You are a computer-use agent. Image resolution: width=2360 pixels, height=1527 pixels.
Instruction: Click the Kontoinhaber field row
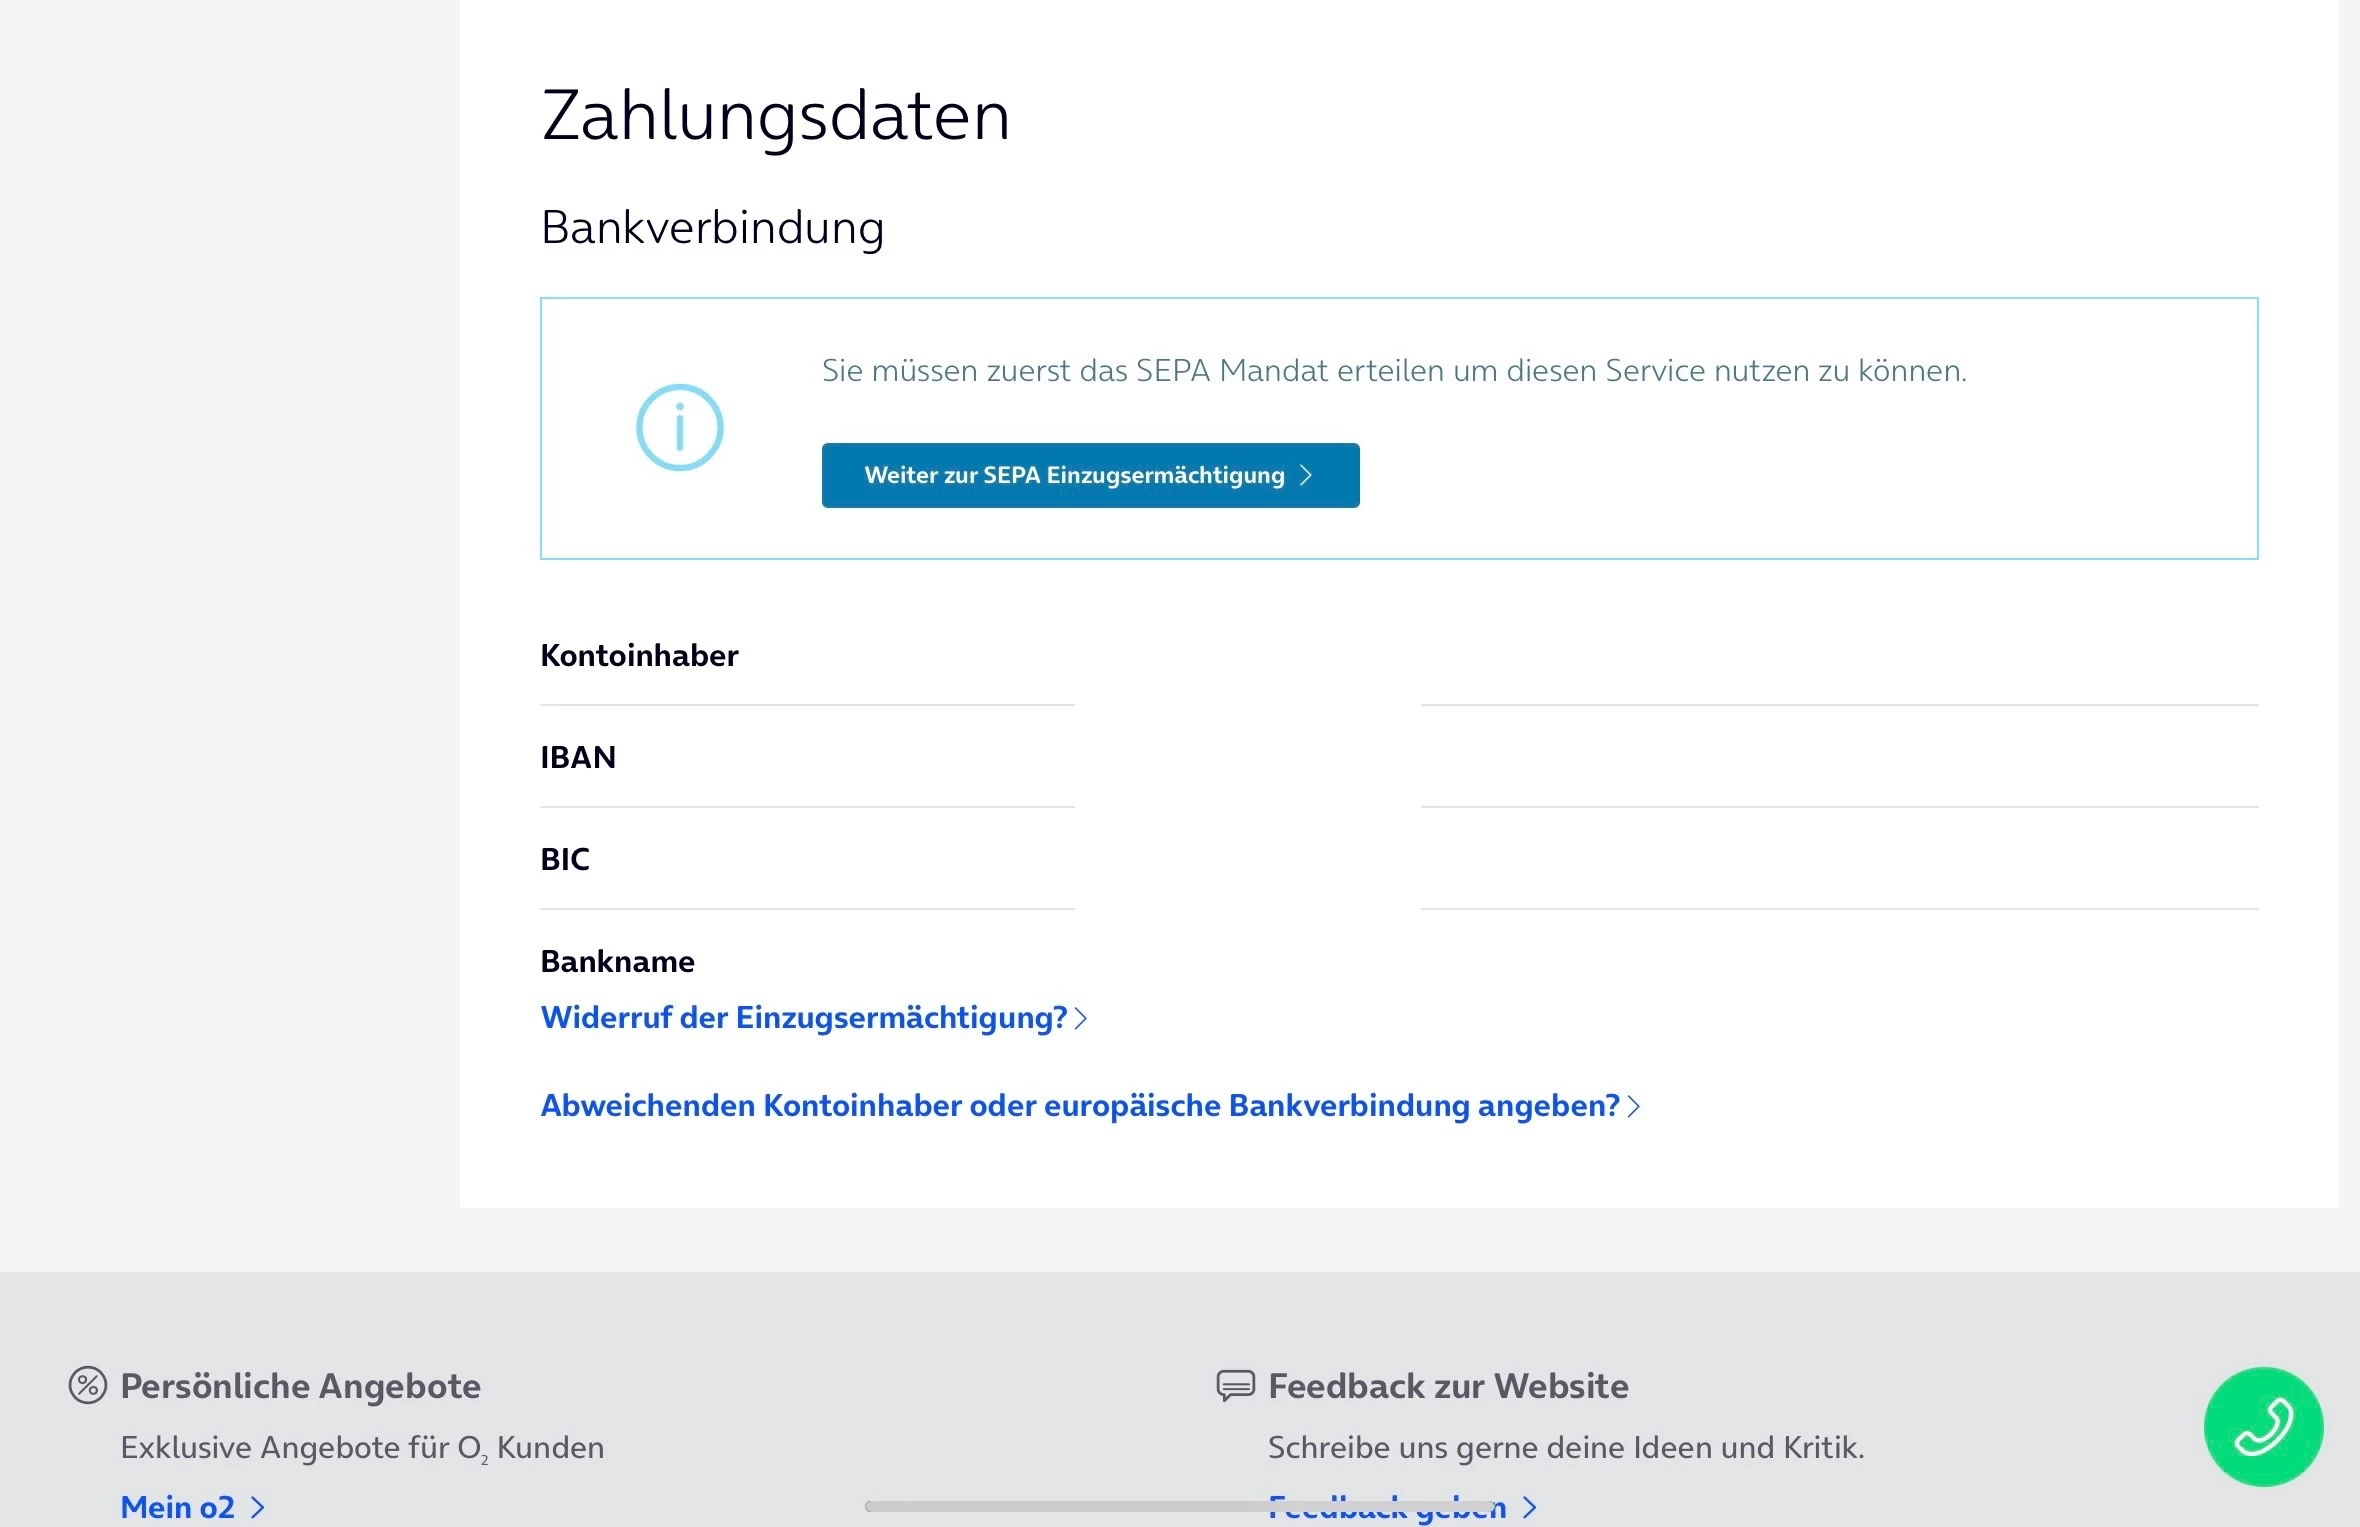(x=639, y=656)
